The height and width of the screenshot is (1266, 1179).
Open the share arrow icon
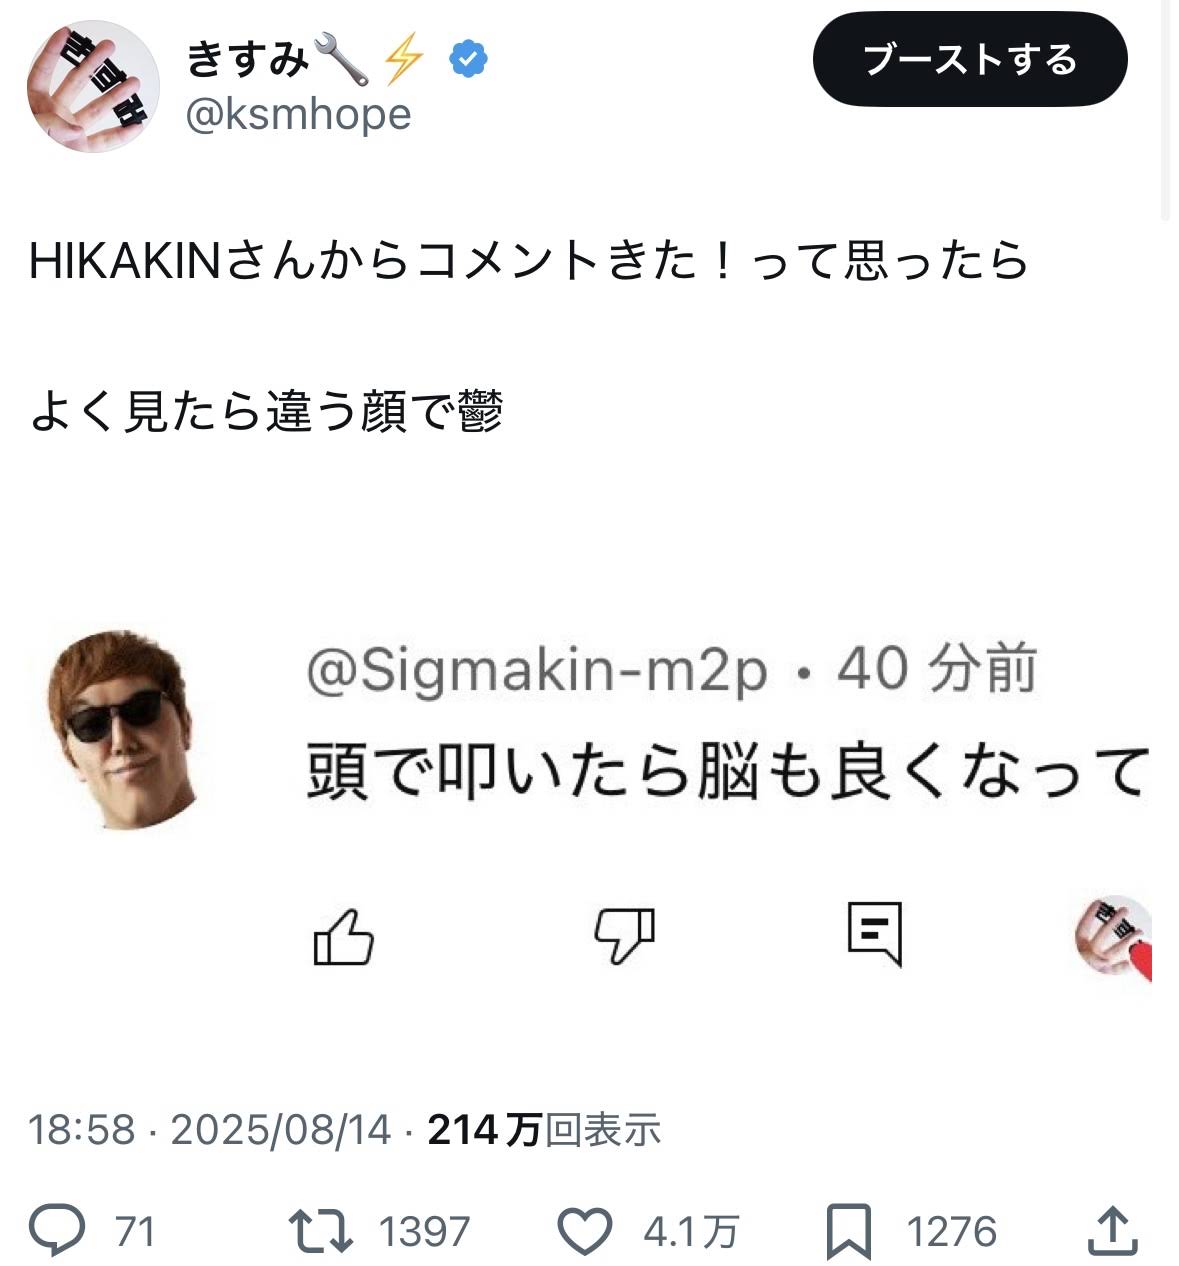[1110, 1230]
